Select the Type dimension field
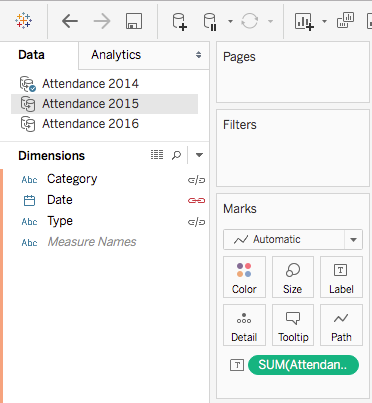 60,221
